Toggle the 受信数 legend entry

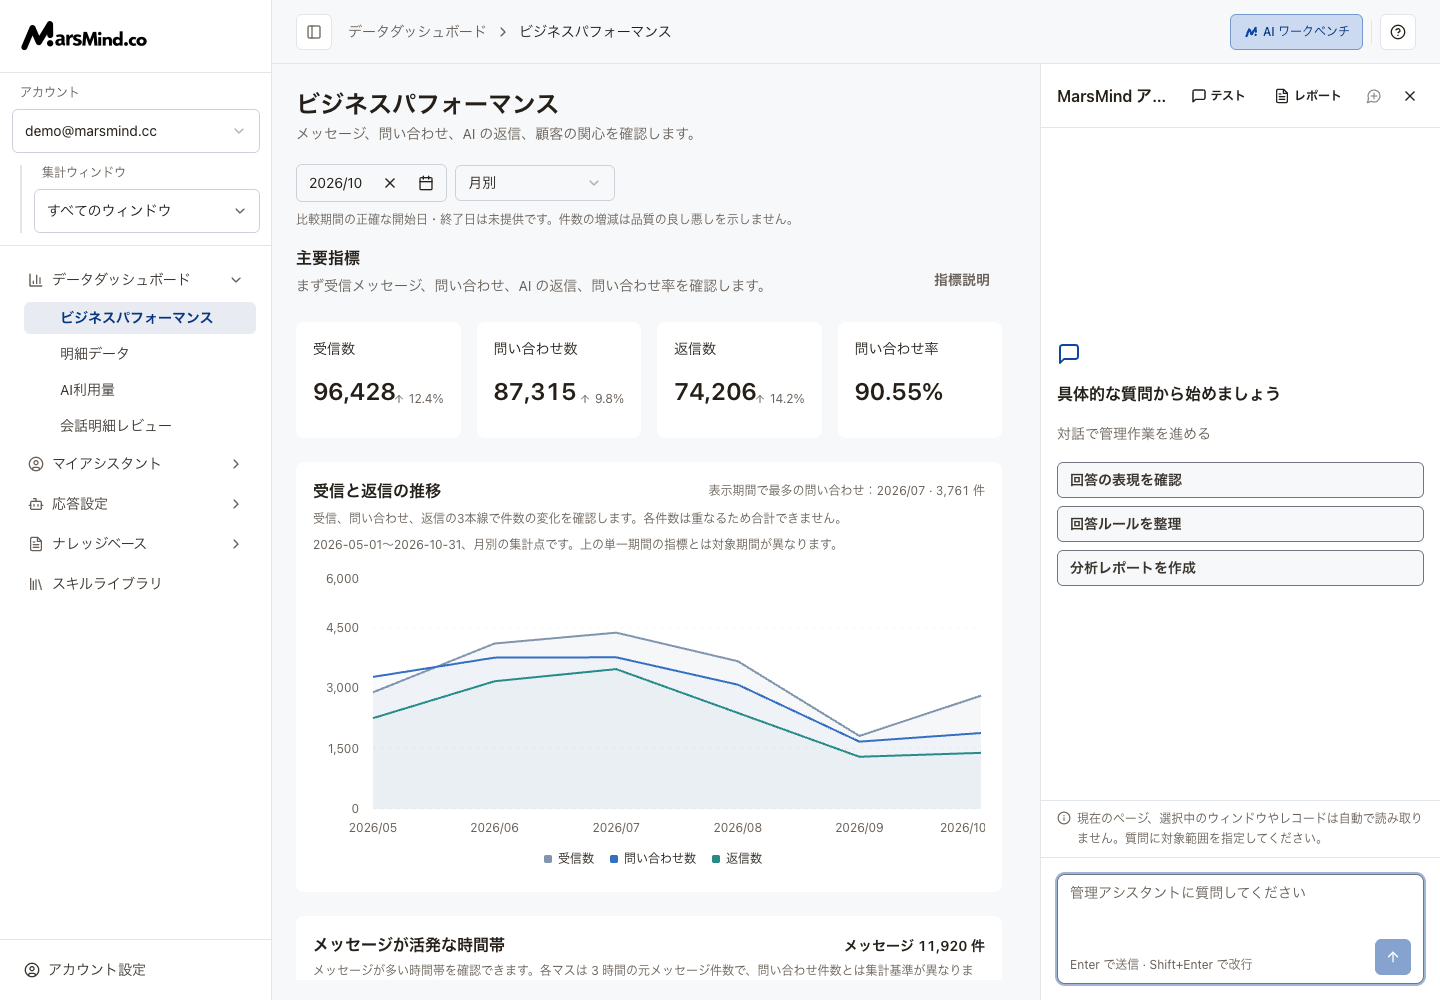569,859
